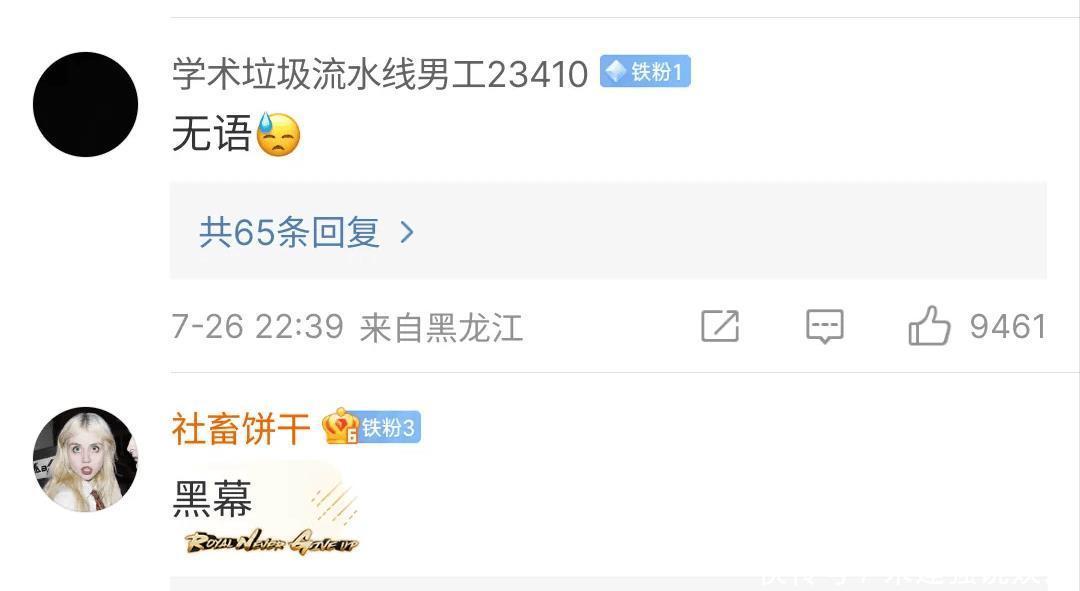Tap the share icon under the 无语 comment
The height and width of the screenshot is (591, 1080).
point(720,326)
